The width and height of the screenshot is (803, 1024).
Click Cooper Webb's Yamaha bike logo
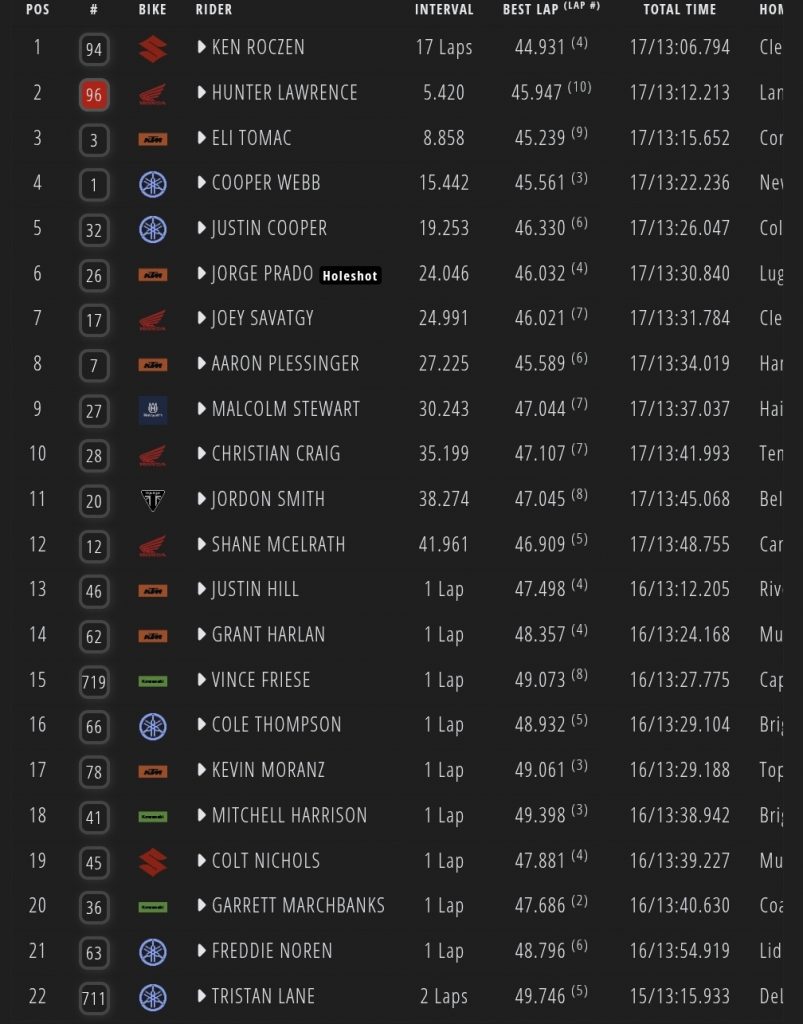click(x=153, y=184)
